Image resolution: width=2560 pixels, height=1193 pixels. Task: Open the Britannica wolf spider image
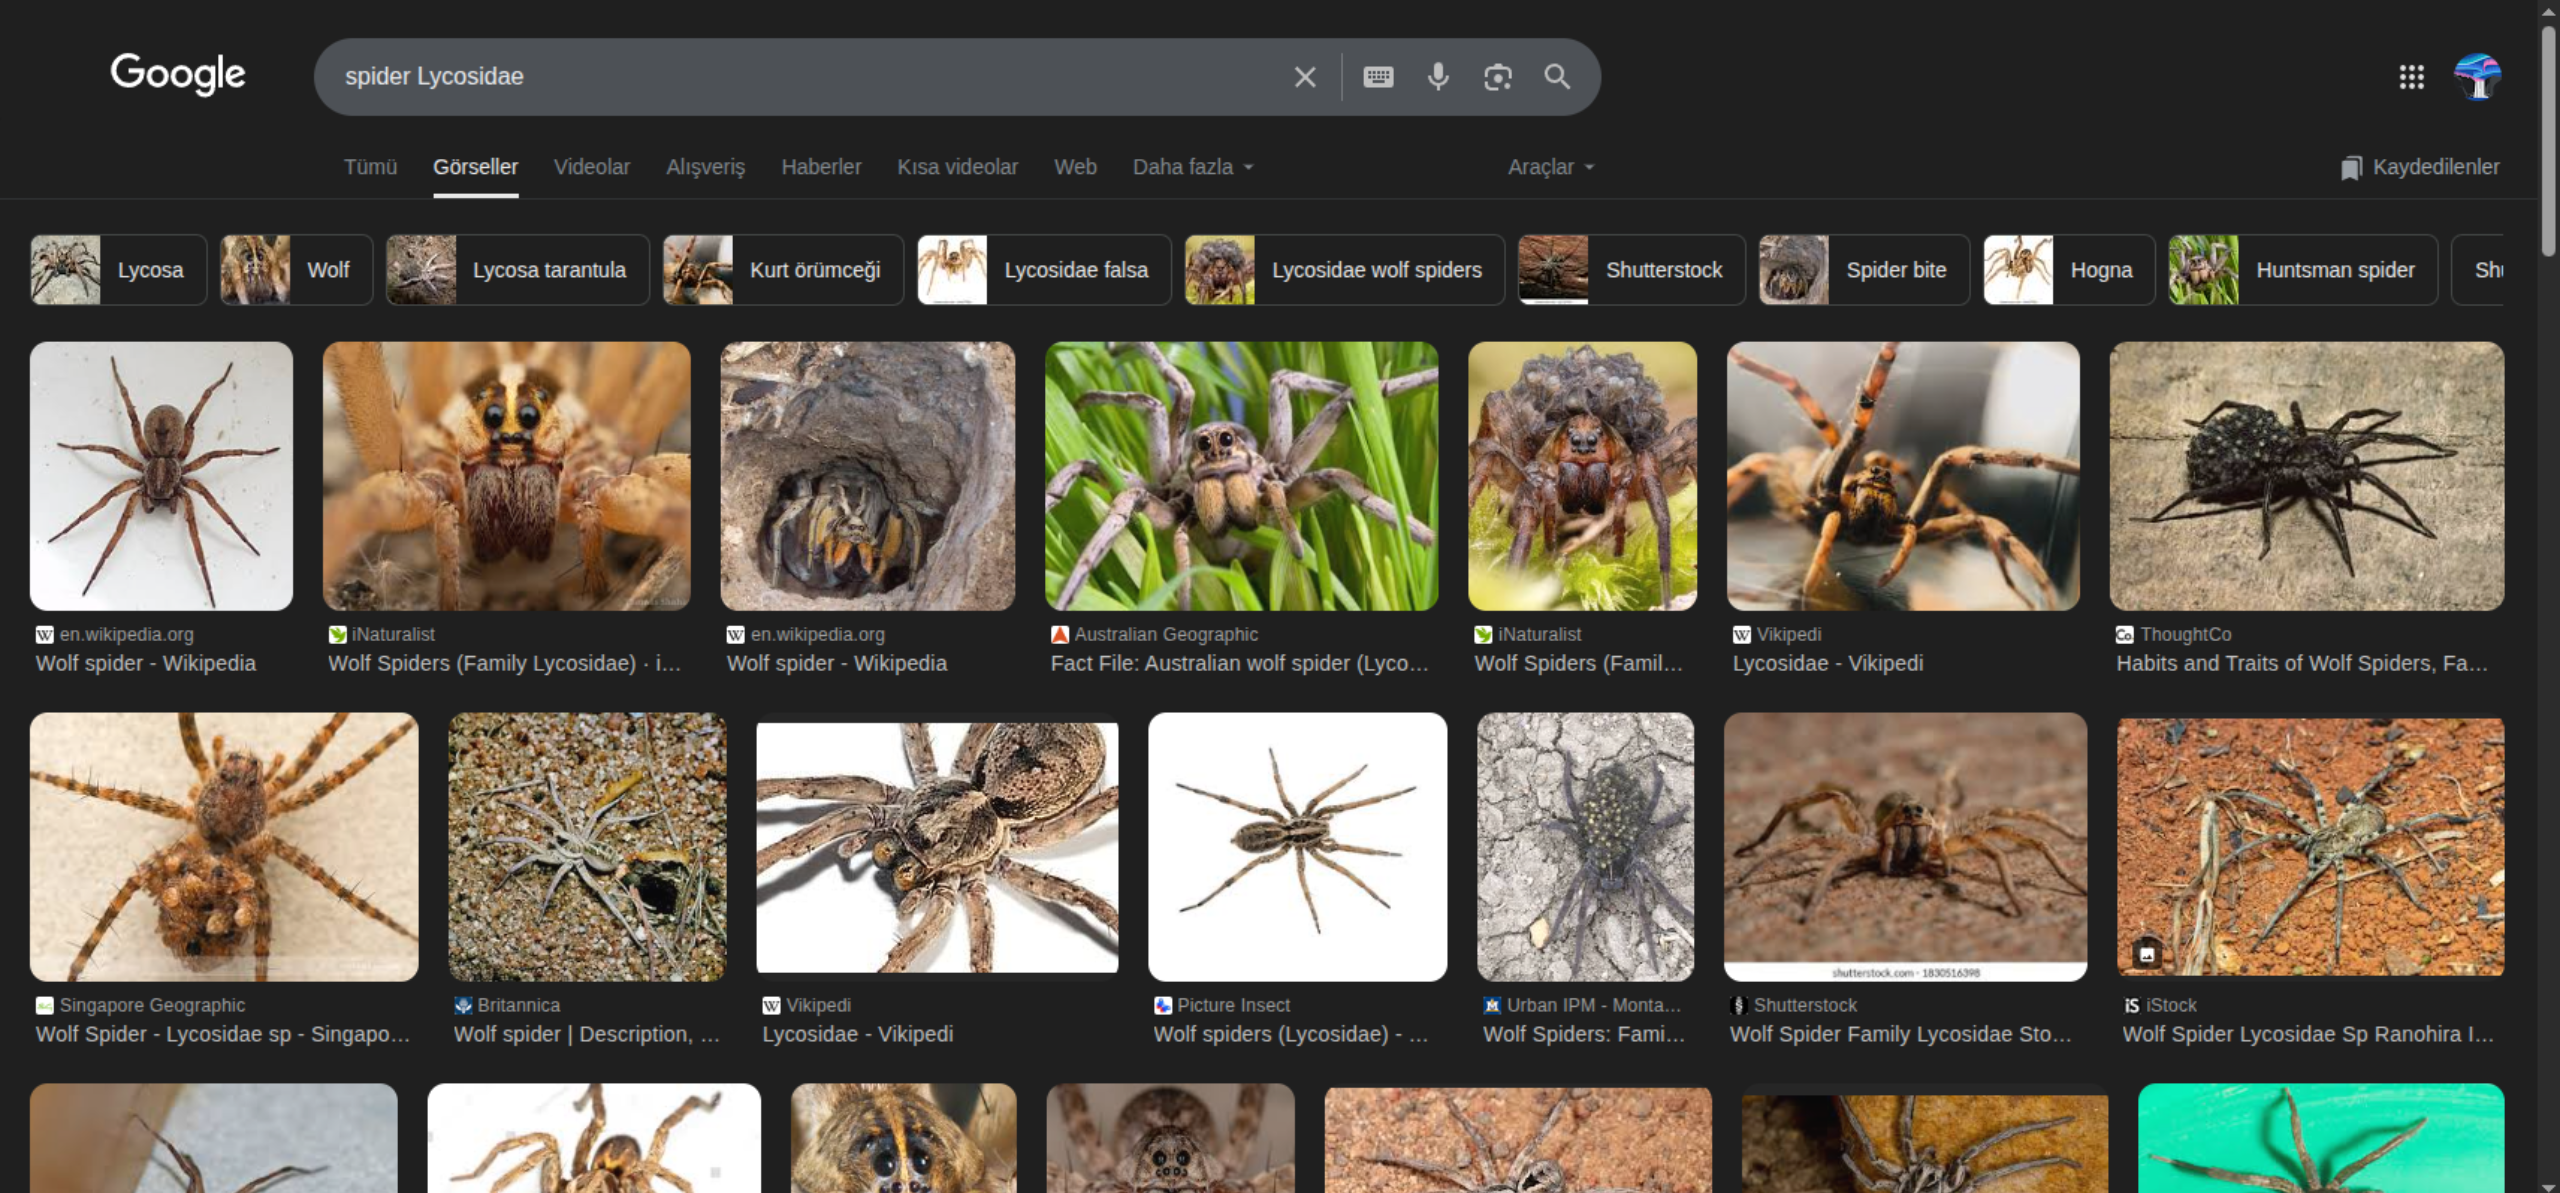587,847
